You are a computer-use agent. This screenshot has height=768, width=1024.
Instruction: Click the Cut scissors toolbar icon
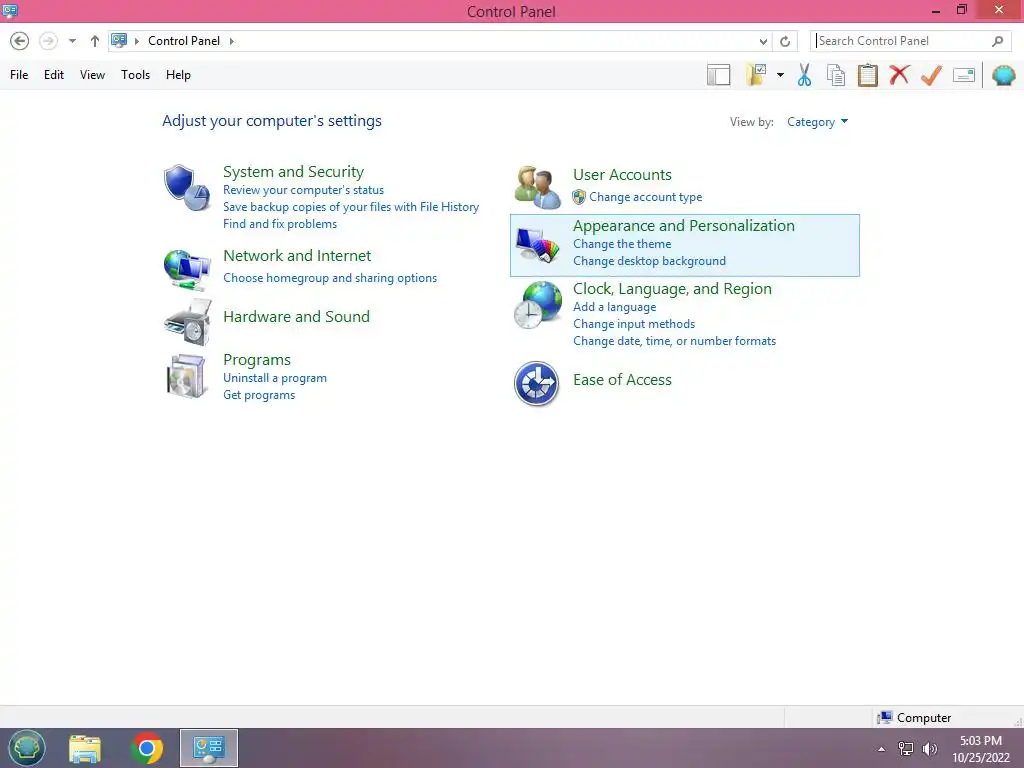[804, 75]
